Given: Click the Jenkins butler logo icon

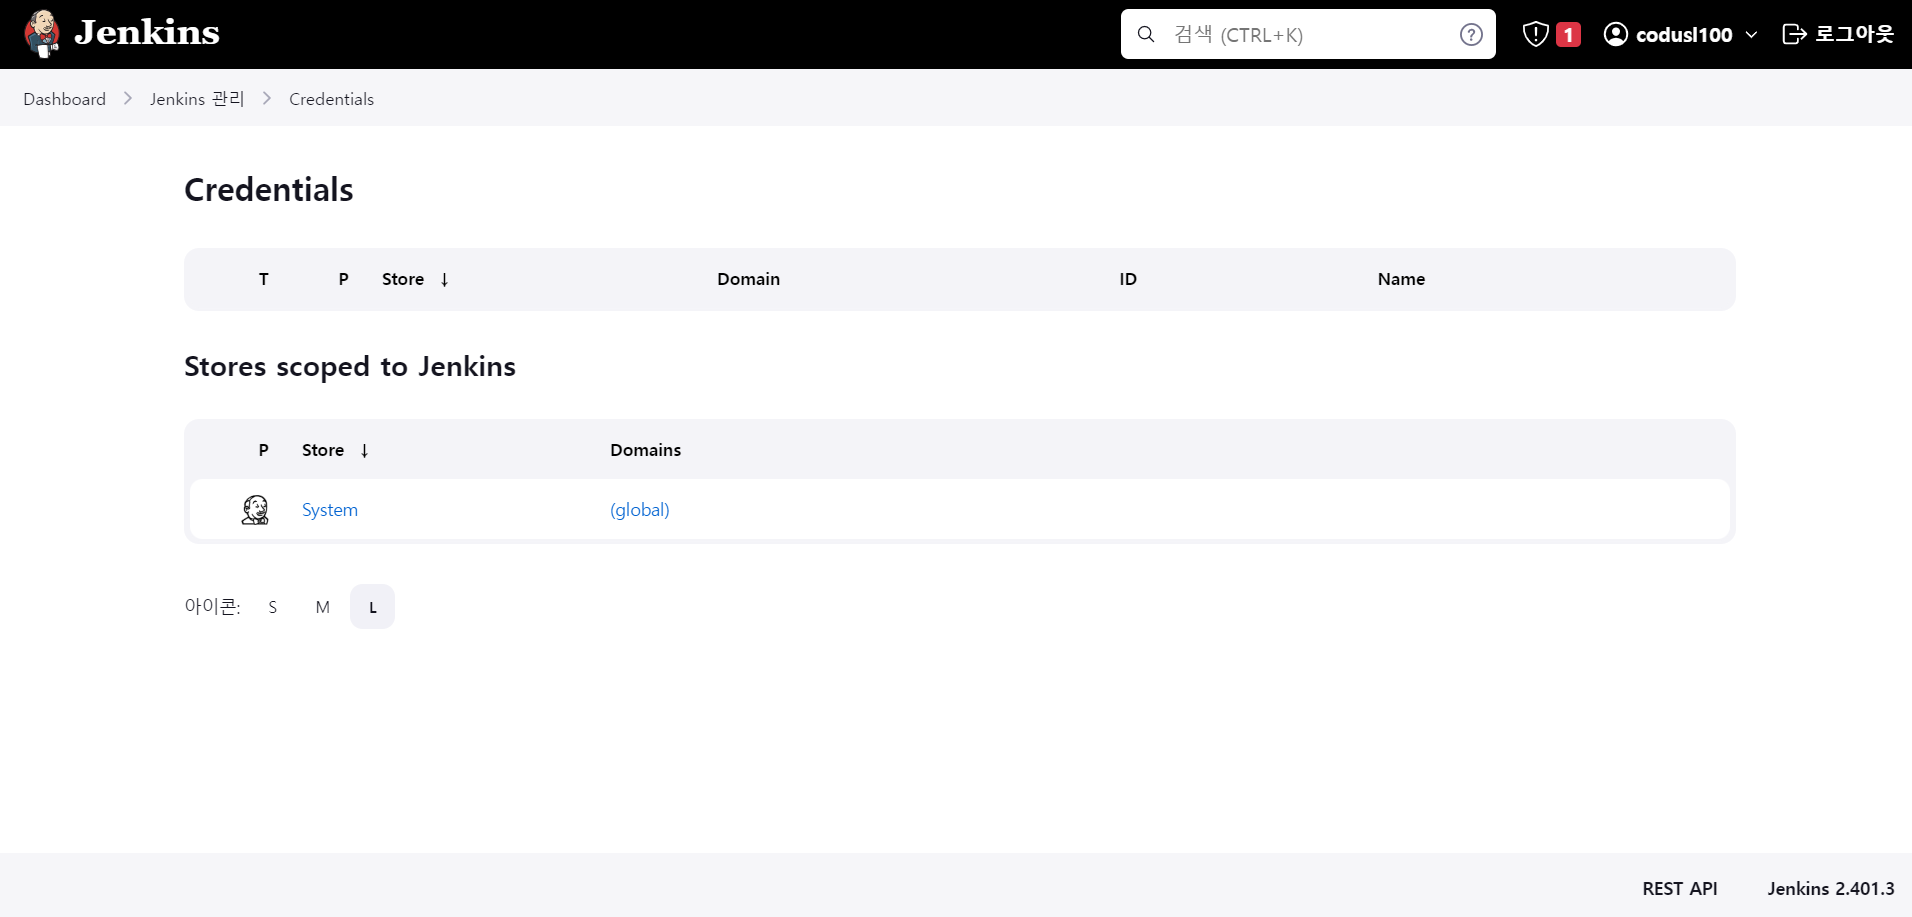Looking at the screenshot, I should point(42,34).
